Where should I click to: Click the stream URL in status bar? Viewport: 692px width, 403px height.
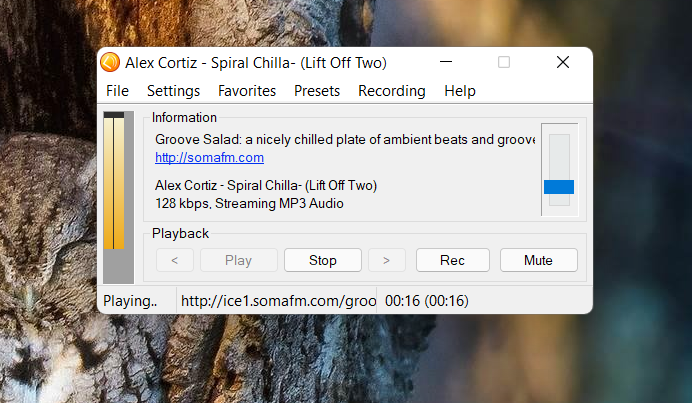pyautogui.click(x=278, y=301)
